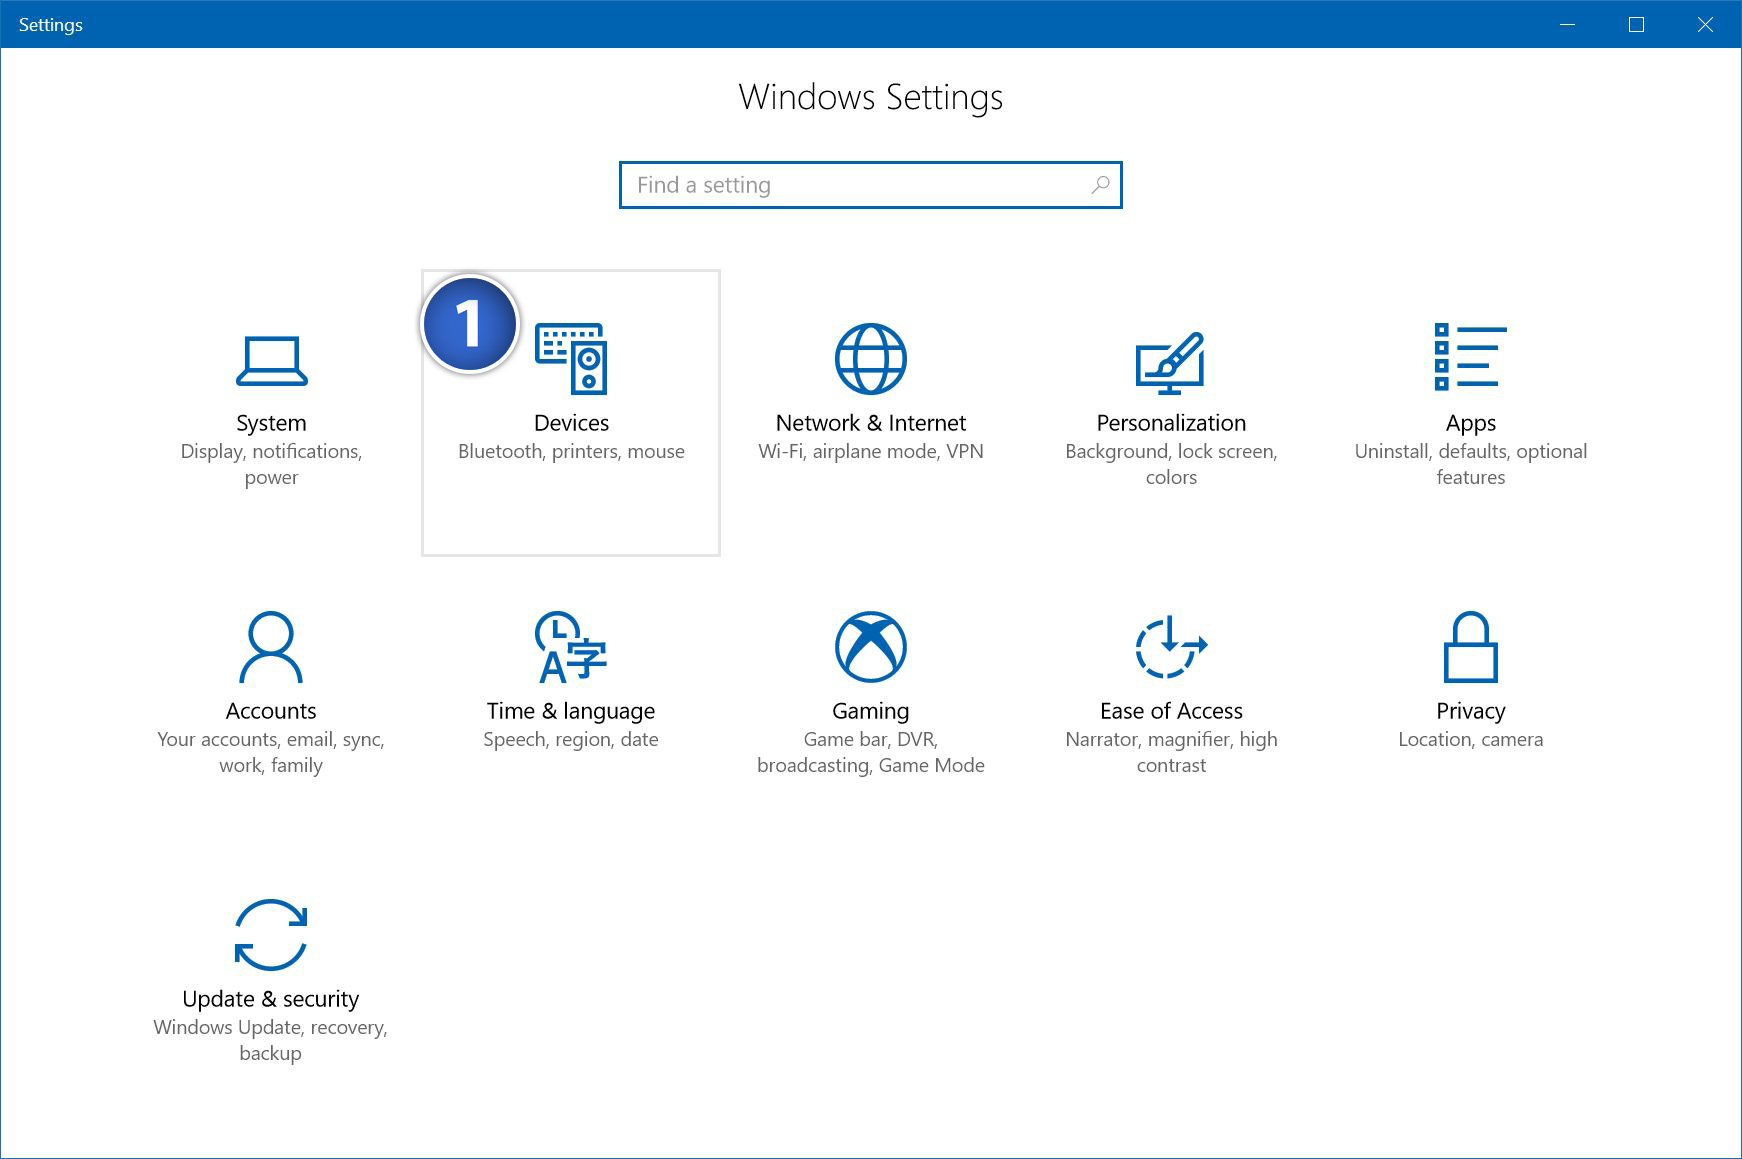This screenshot has height=1159, width=1742.
Task: Open the Gaming Xbox icon
Action: point(870,646)
